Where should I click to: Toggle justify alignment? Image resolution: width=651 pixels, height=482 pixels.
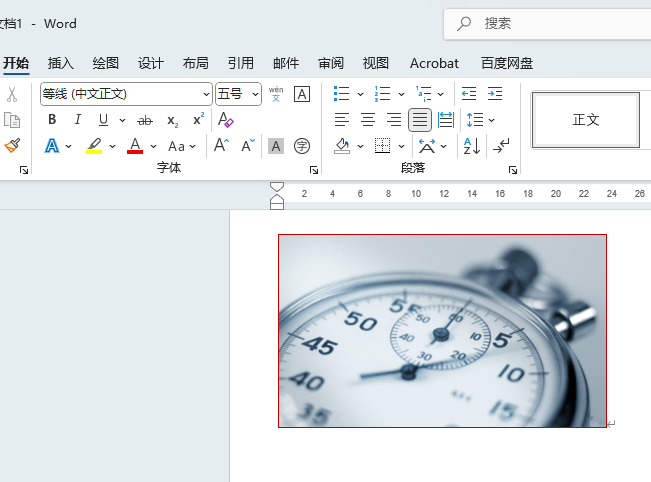point(420,120)
